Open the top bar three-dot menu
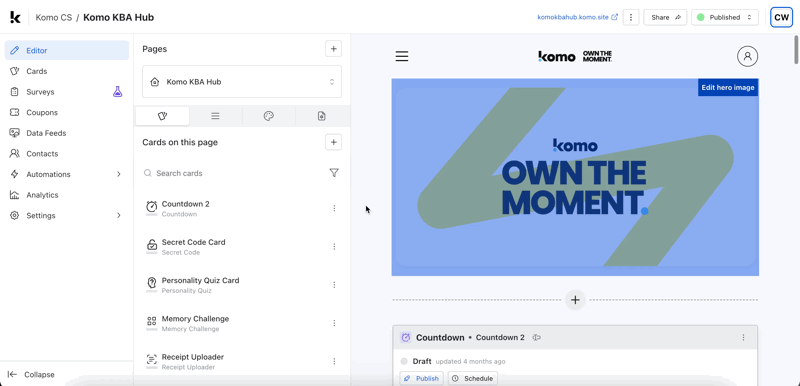800x386 pixels. [631, 17]
